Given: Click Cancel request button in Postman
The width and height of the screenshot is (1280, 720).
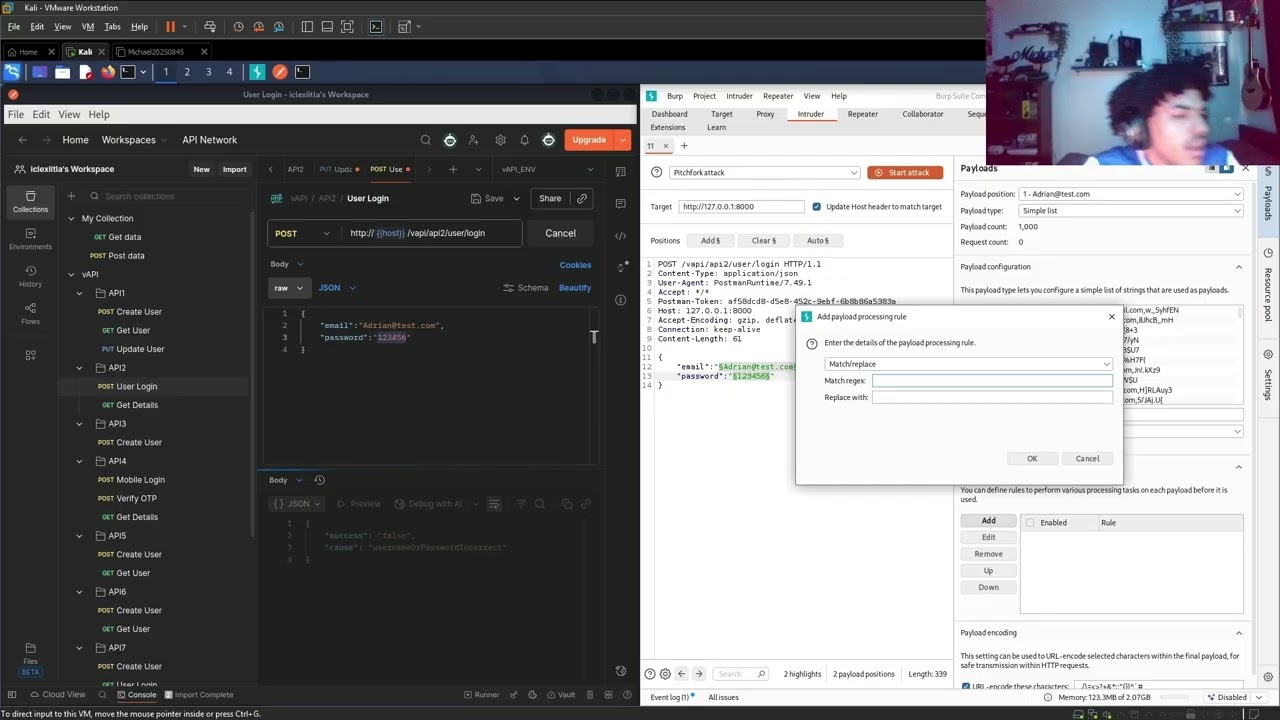Looking at the screenshot, I should pyautogui.click(x=560, y=233).
